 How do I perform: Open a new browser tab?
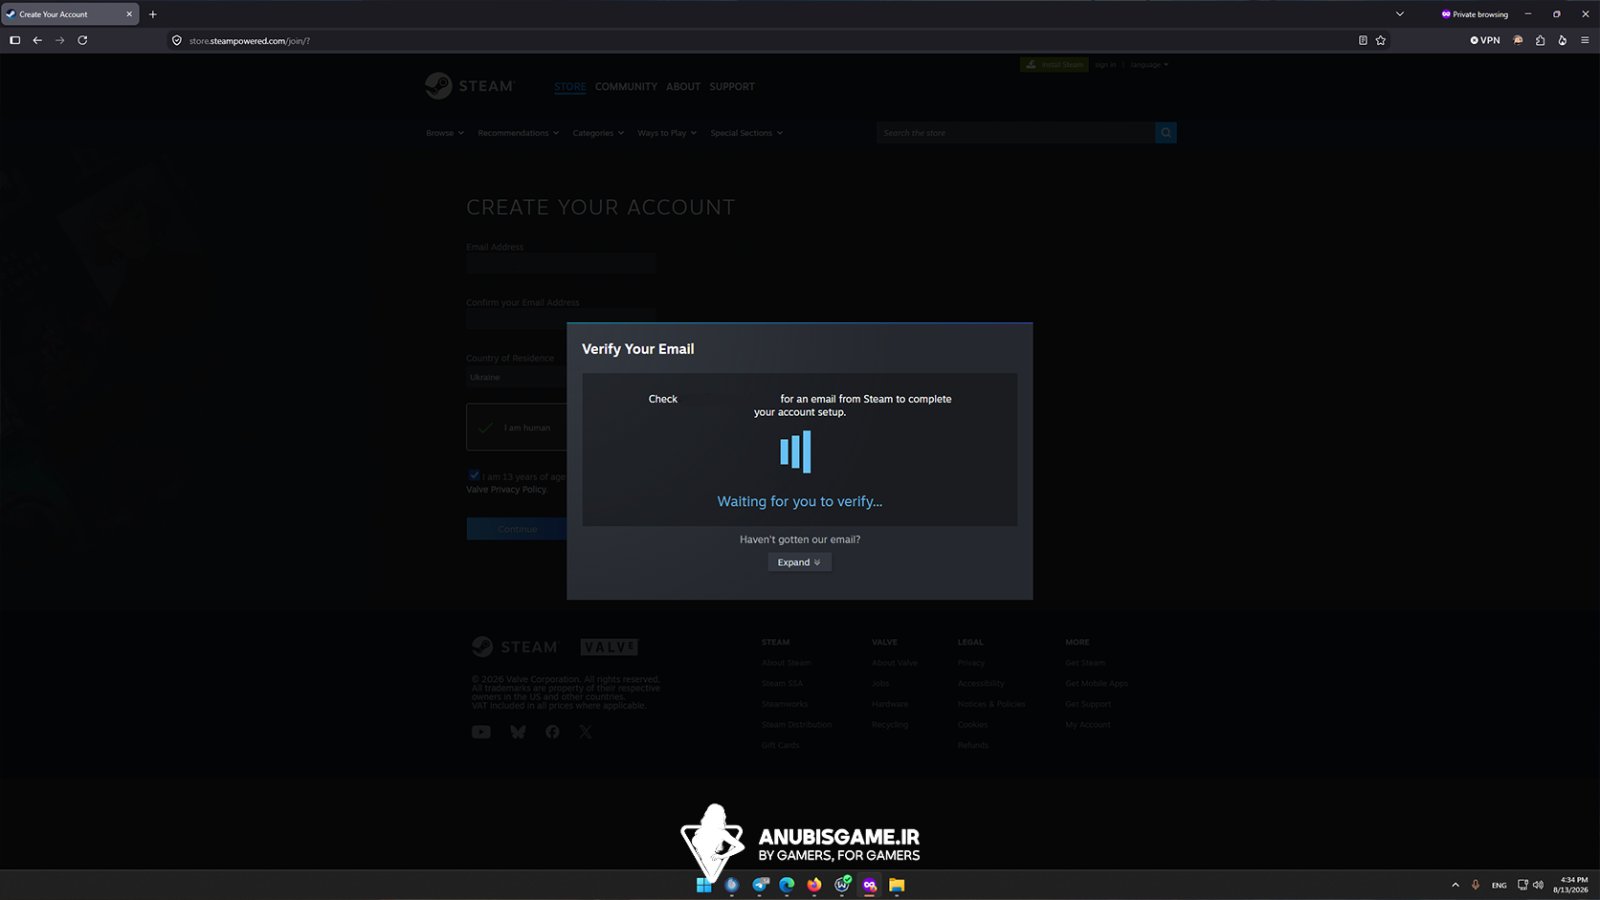pyautogui.click(x=153, y=14)
